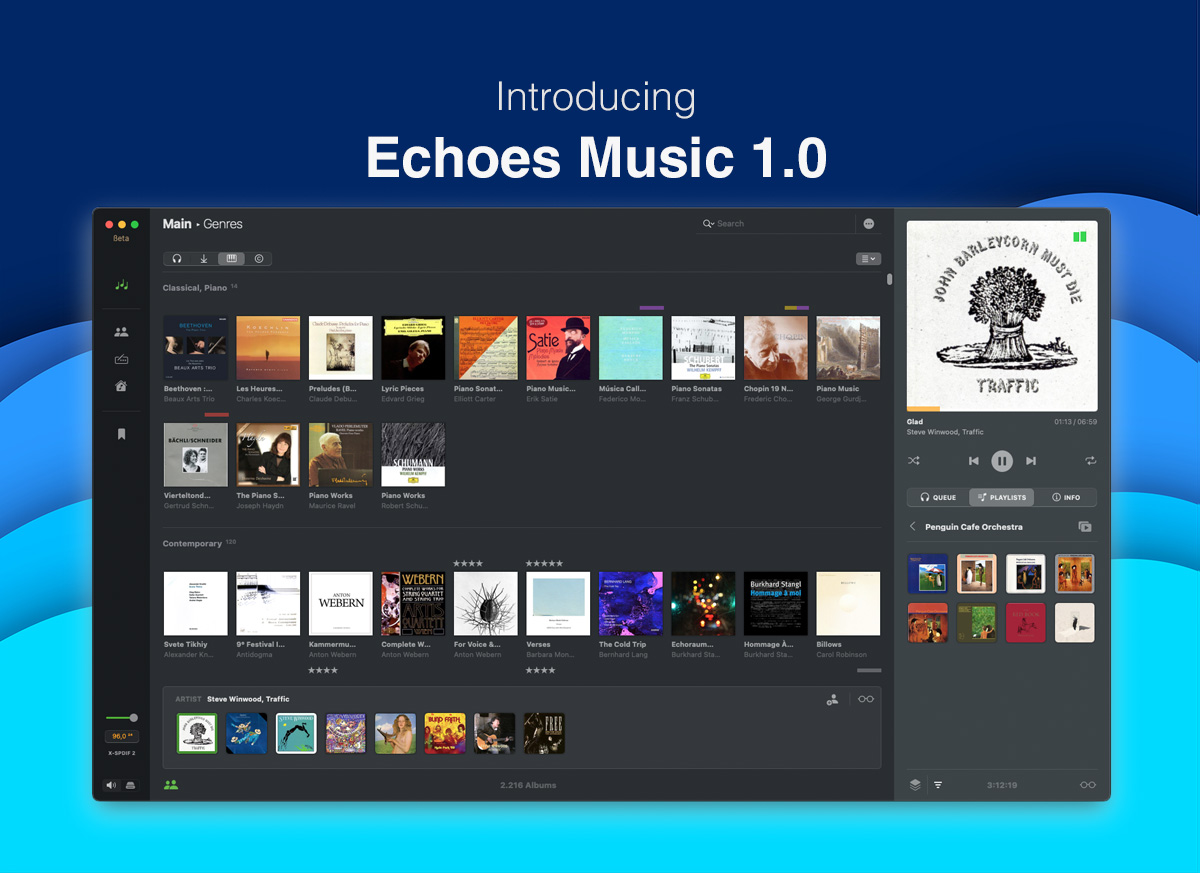Select the Free album thumbnail in artist panel

[x=544, y=733]
